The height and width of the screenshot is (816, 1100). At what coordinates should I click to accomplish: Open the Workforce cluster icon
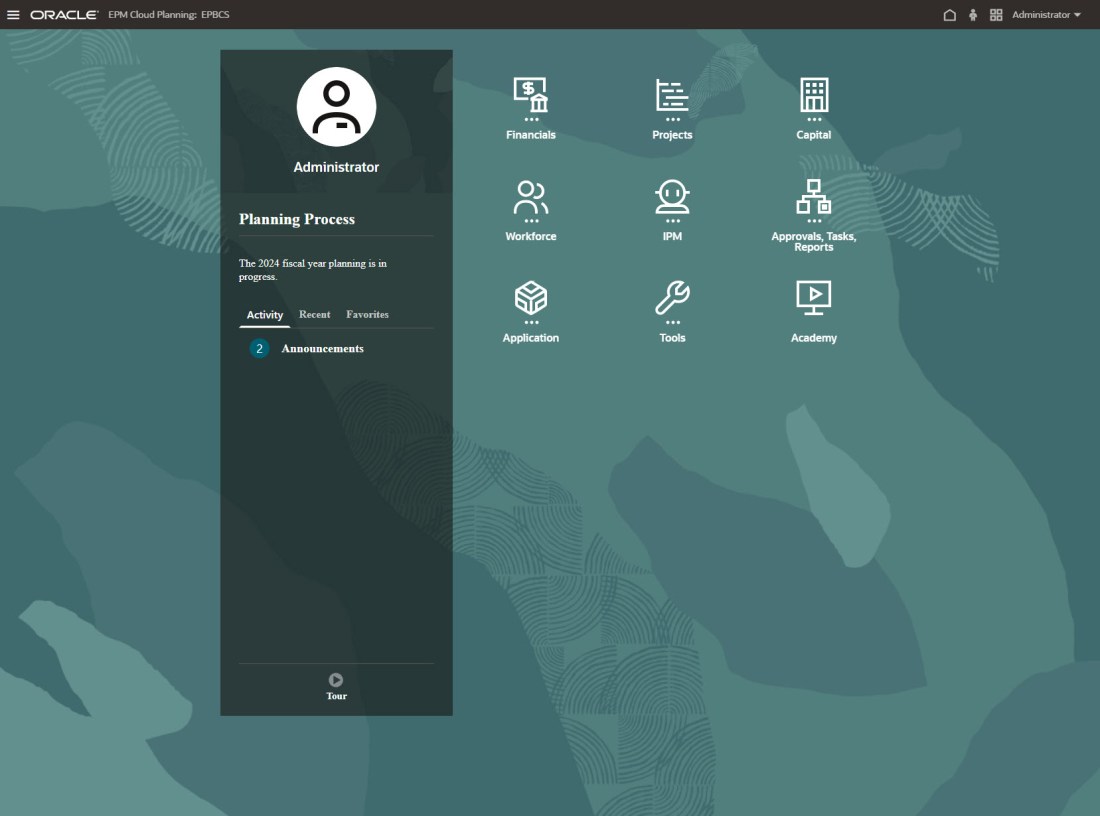[x=530, y=198]
